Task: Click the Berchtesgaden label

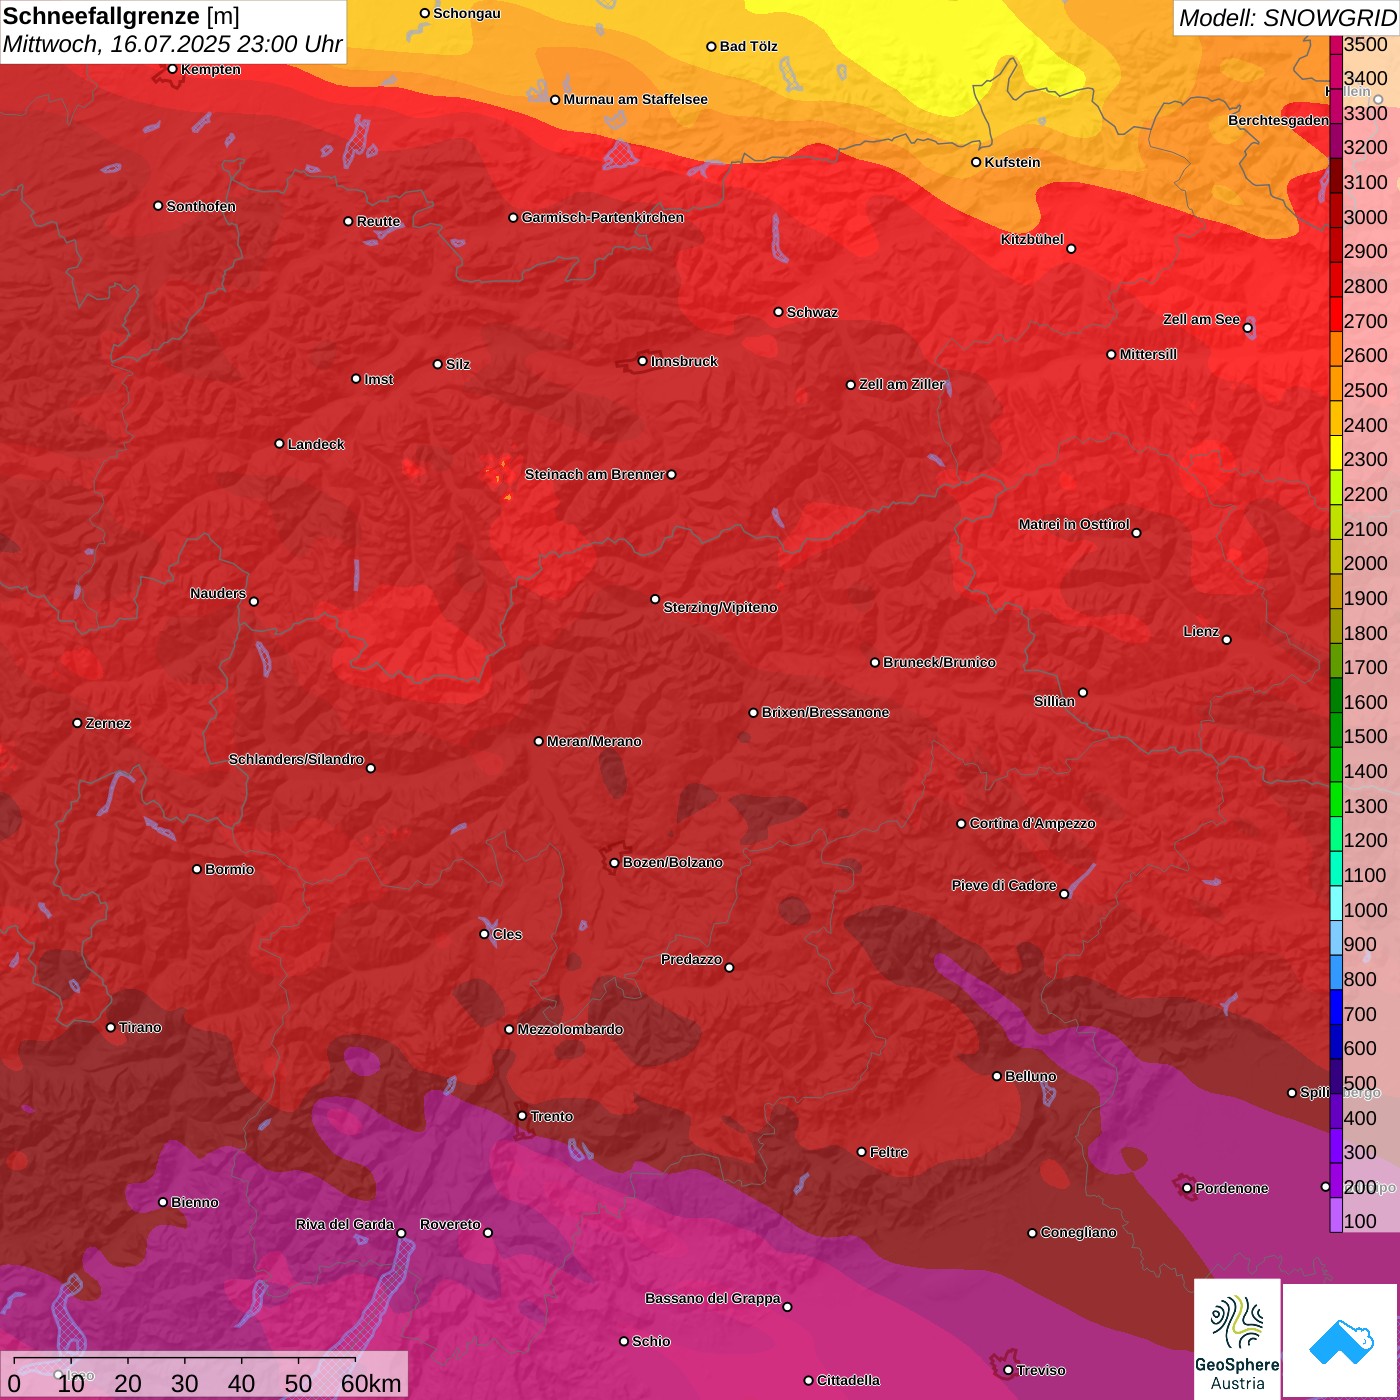Action: click(1279, 120)
